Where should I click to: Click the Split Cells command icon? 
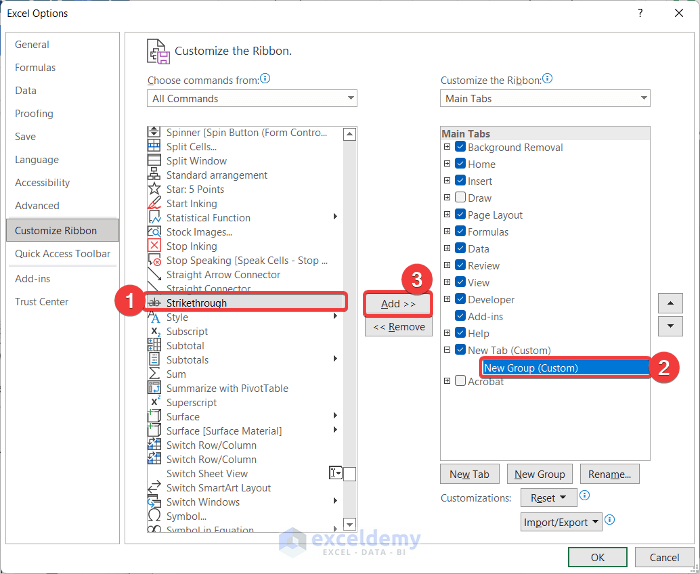point(154,146)
